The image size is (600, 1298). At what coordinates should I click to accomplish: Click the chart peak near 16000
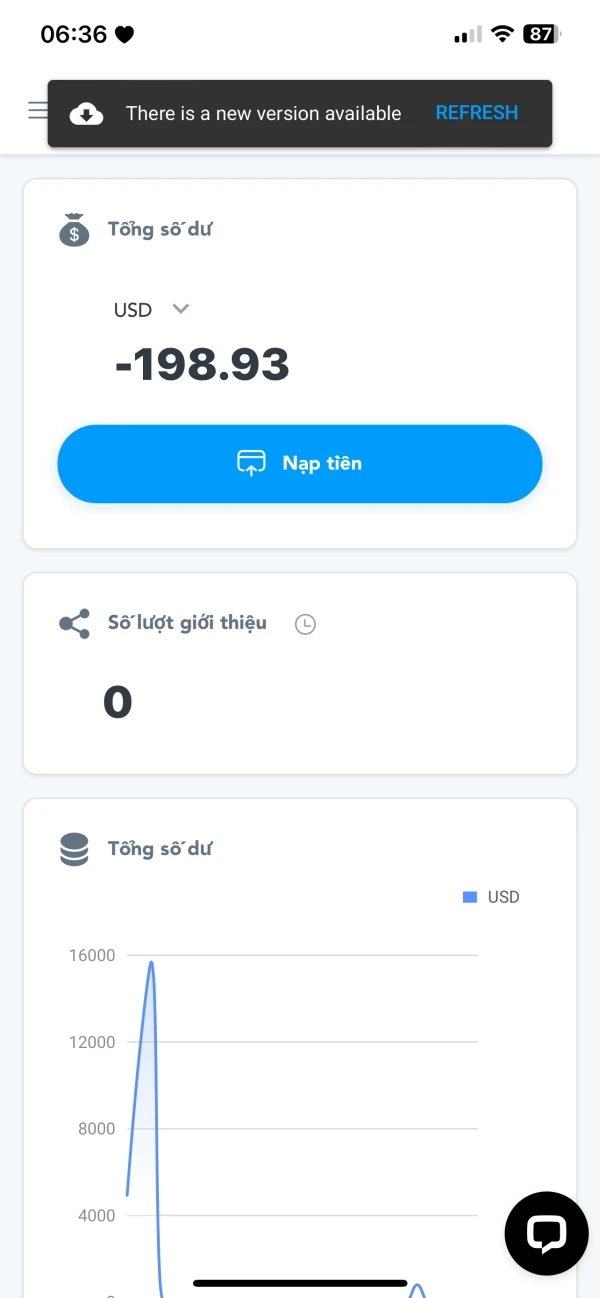pos(151,963)
